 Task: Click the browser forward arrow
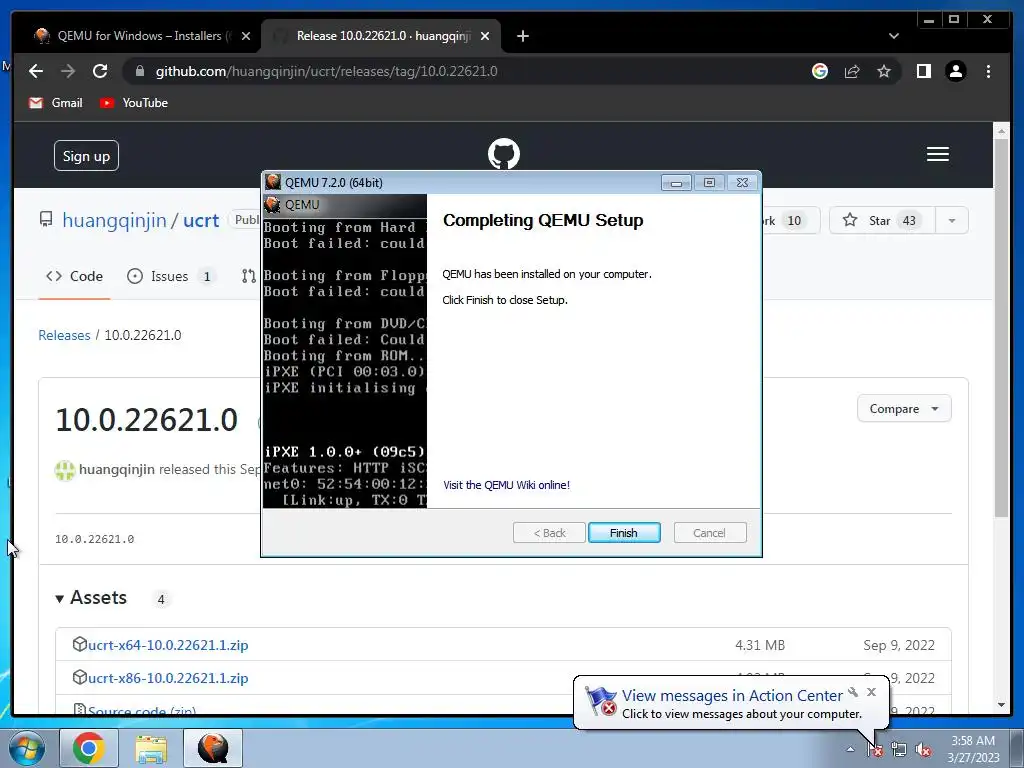(x=68, y=71)
